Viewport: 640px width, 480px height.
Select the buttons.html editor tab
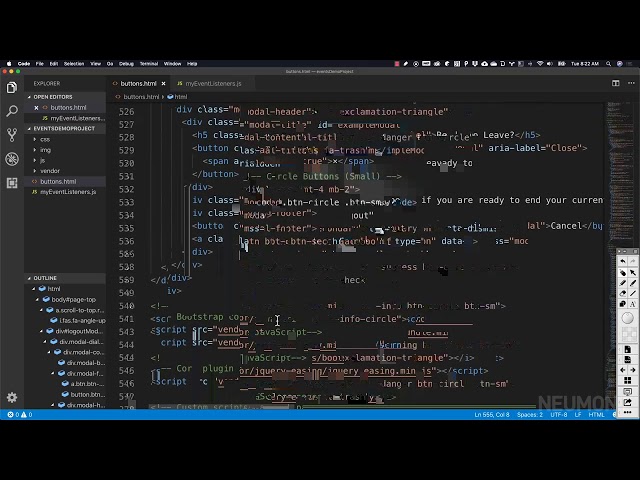139,84
